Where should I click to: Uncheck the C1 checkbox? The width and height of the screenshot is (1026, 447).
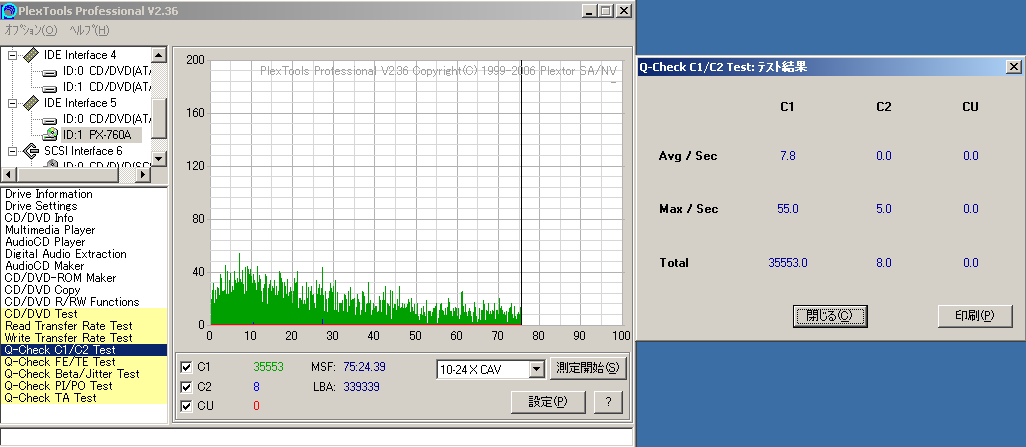tap(186, 367)
